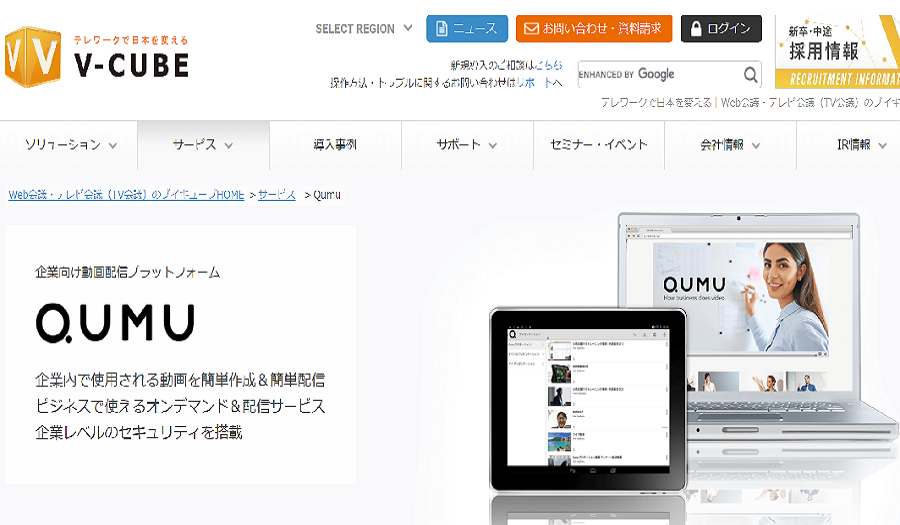Viewport: 900px width, 525px height.
Task: Open the 採用情報 recruitment banner
Action: (837, 52)
